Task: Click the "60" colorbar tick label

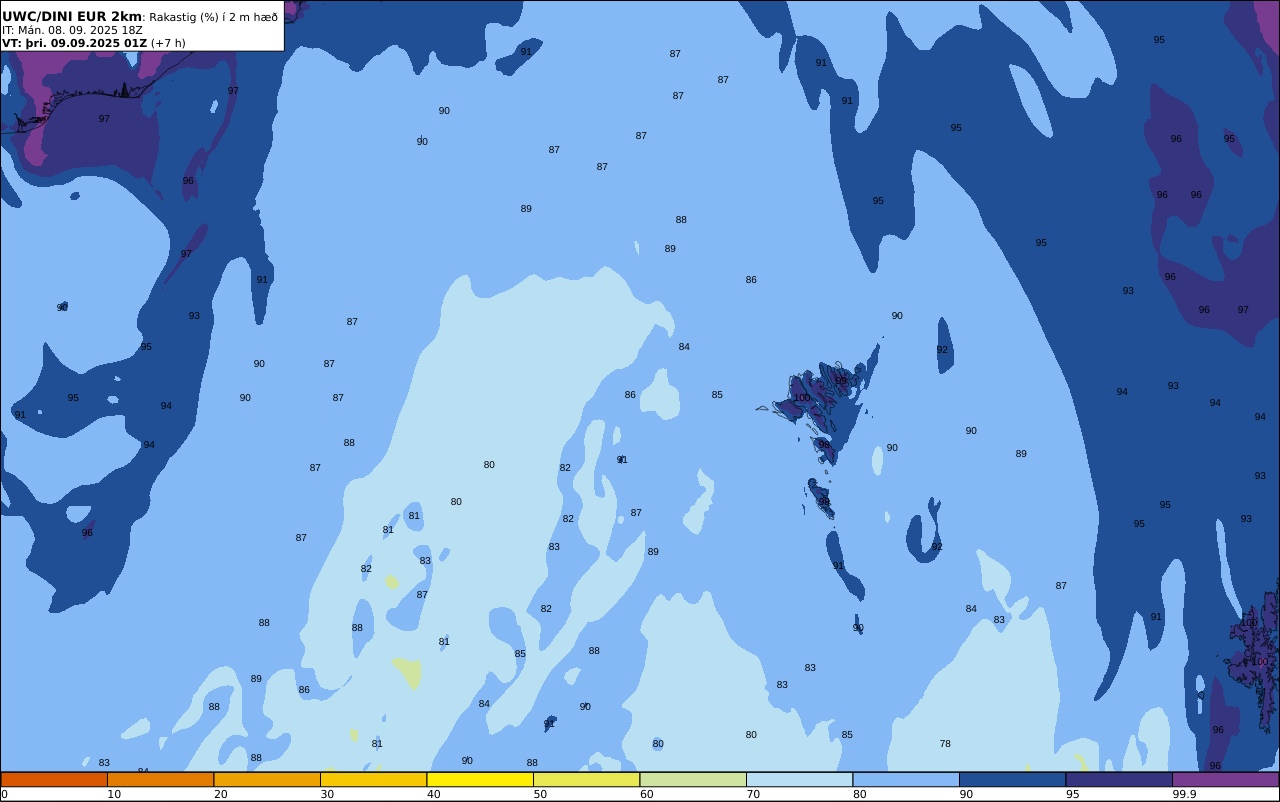Action: (x=646, y=794)
